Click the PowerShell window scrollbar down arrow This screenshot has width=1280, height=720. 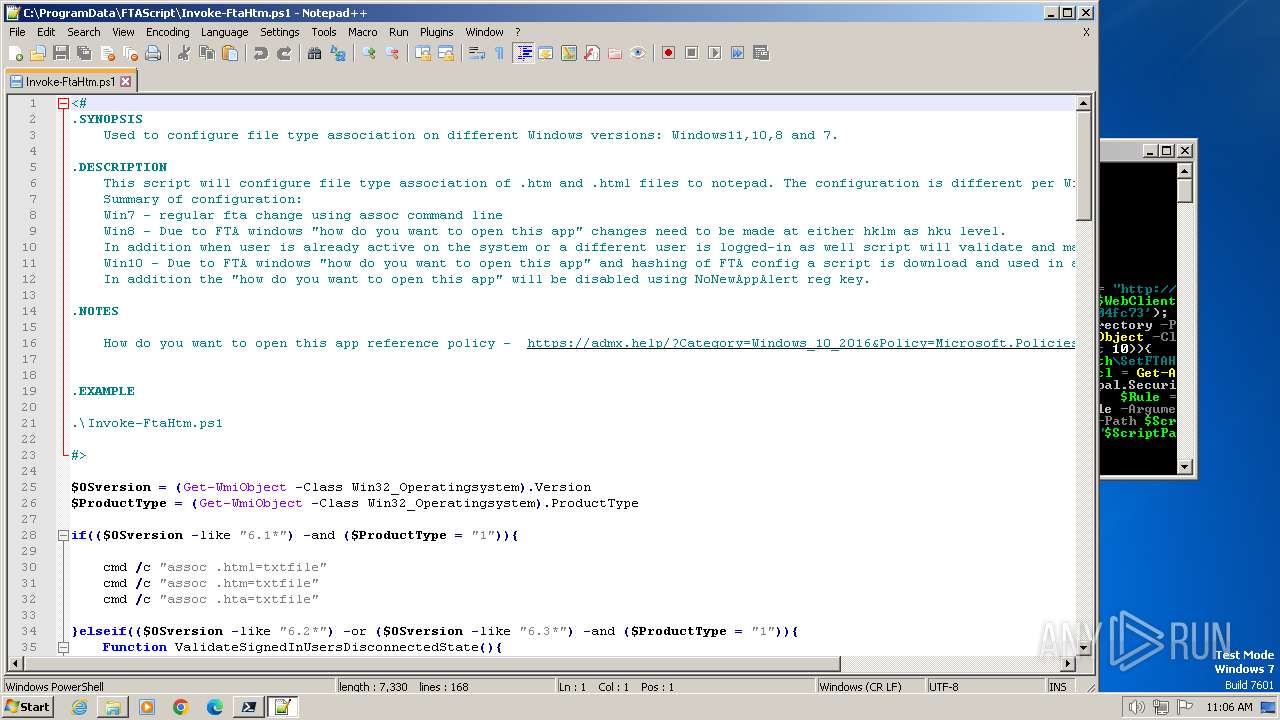[1185, 466]
